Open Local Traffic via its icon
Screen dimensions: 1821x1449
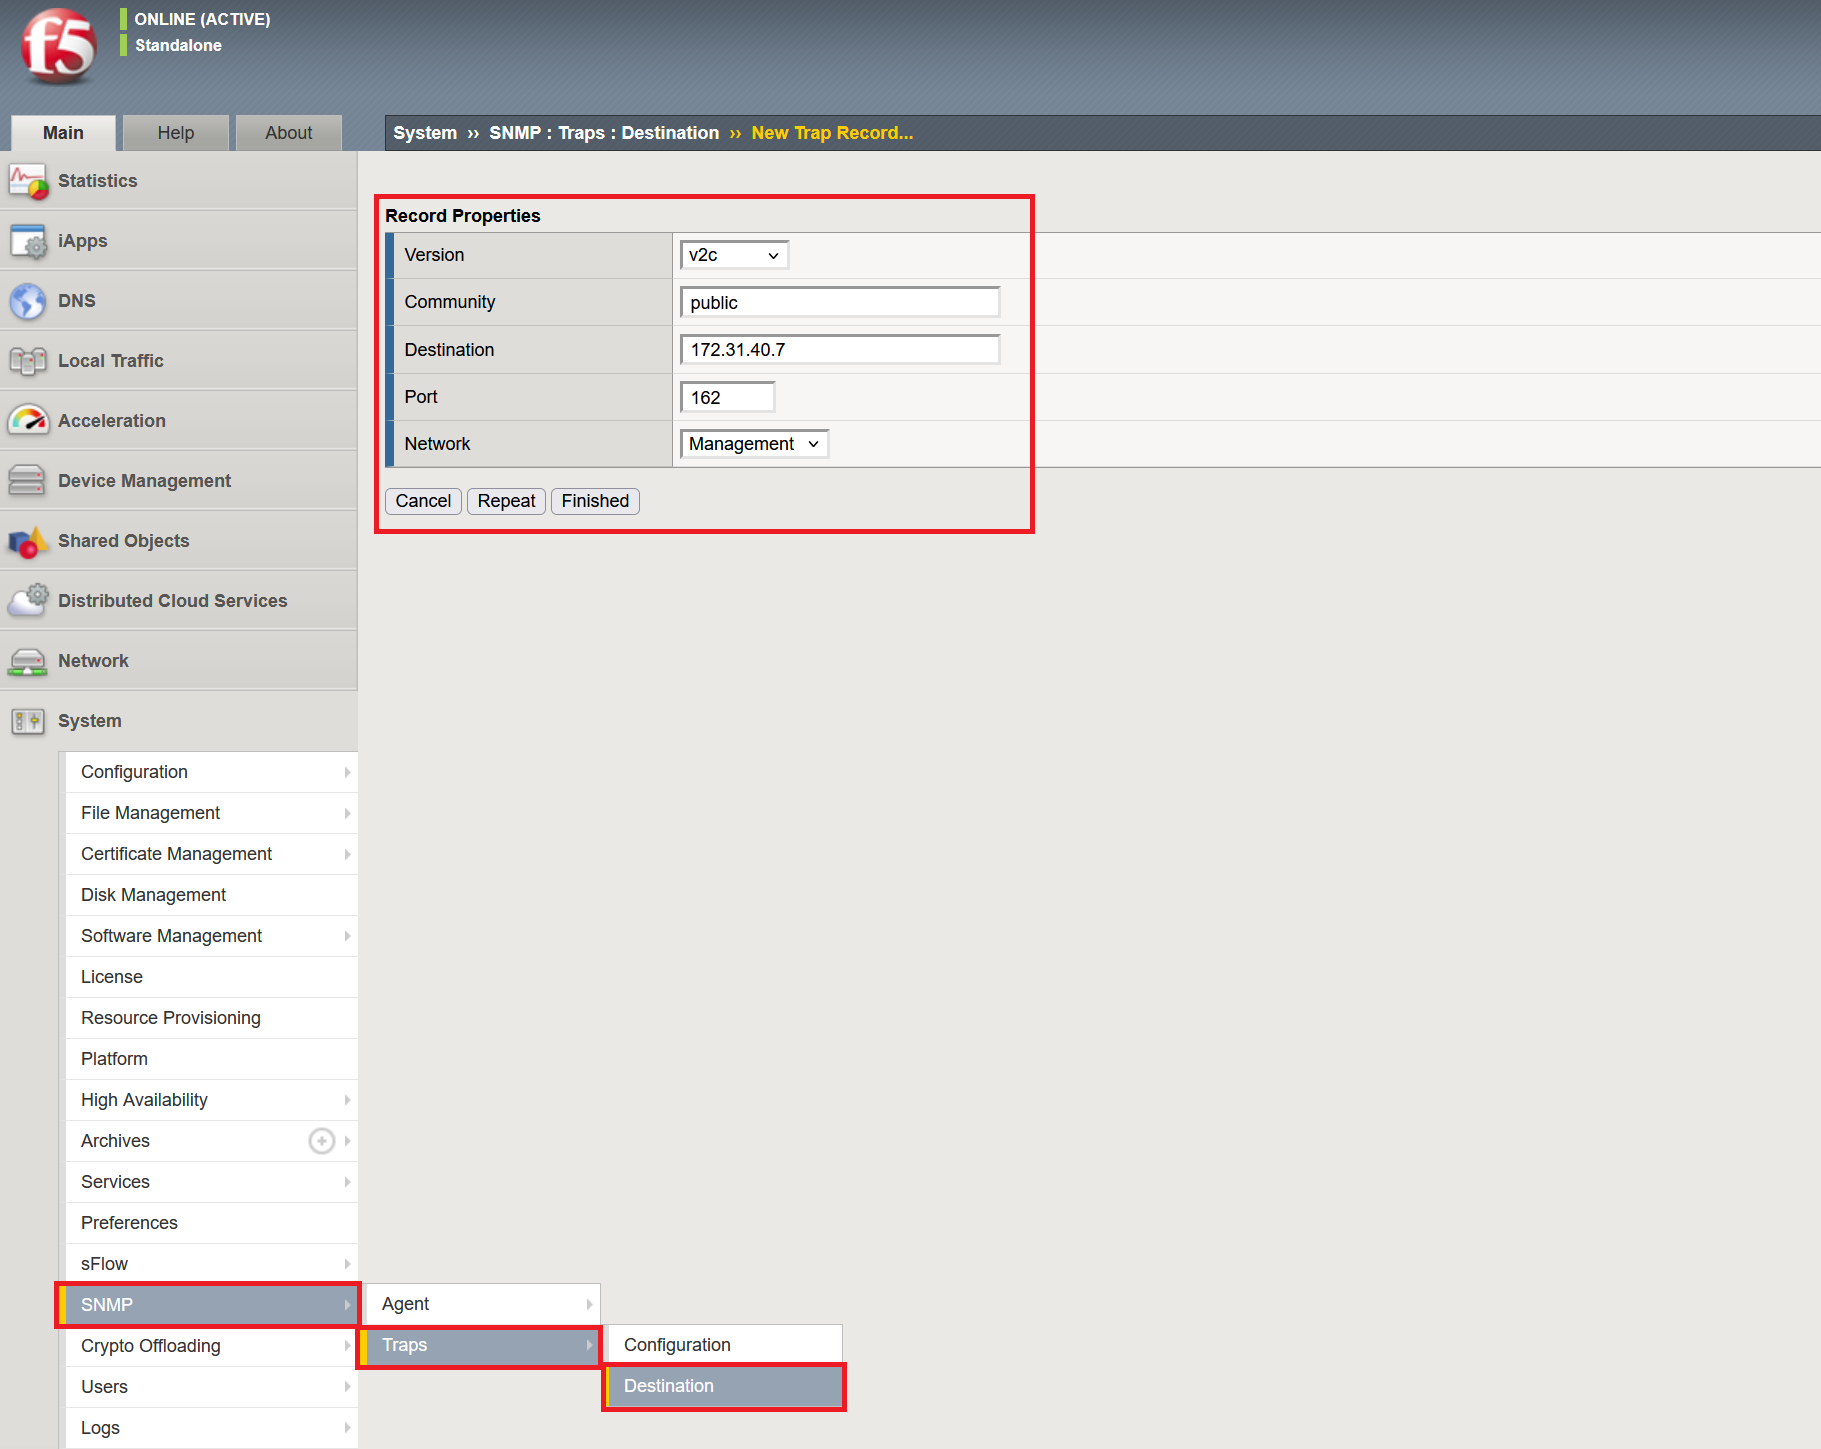pos(27,360)
